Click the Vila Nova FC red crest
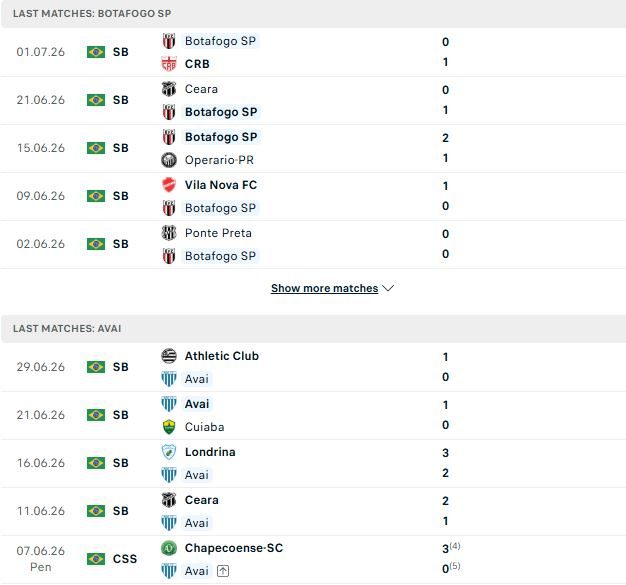The height and width of the screenshot is (585, 626). tap(169, 185)
